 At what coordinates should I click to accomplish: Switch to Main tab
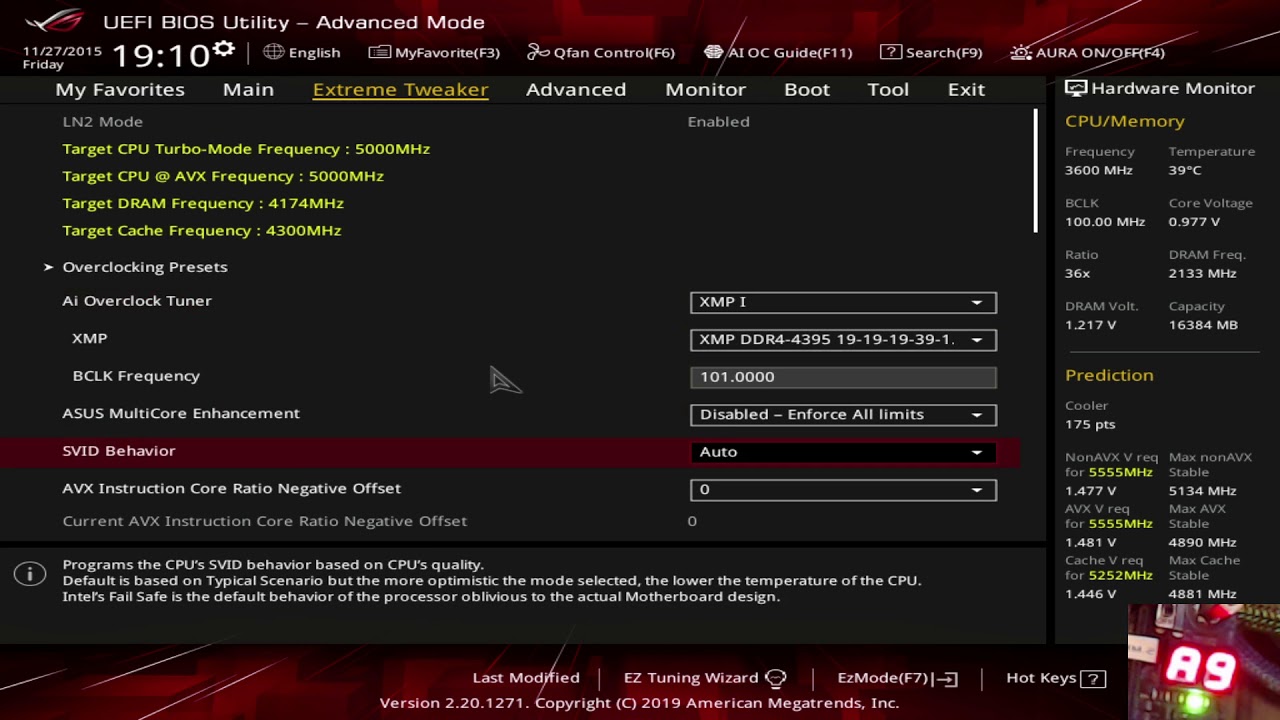pyautogui.click(x=248, y=89)
